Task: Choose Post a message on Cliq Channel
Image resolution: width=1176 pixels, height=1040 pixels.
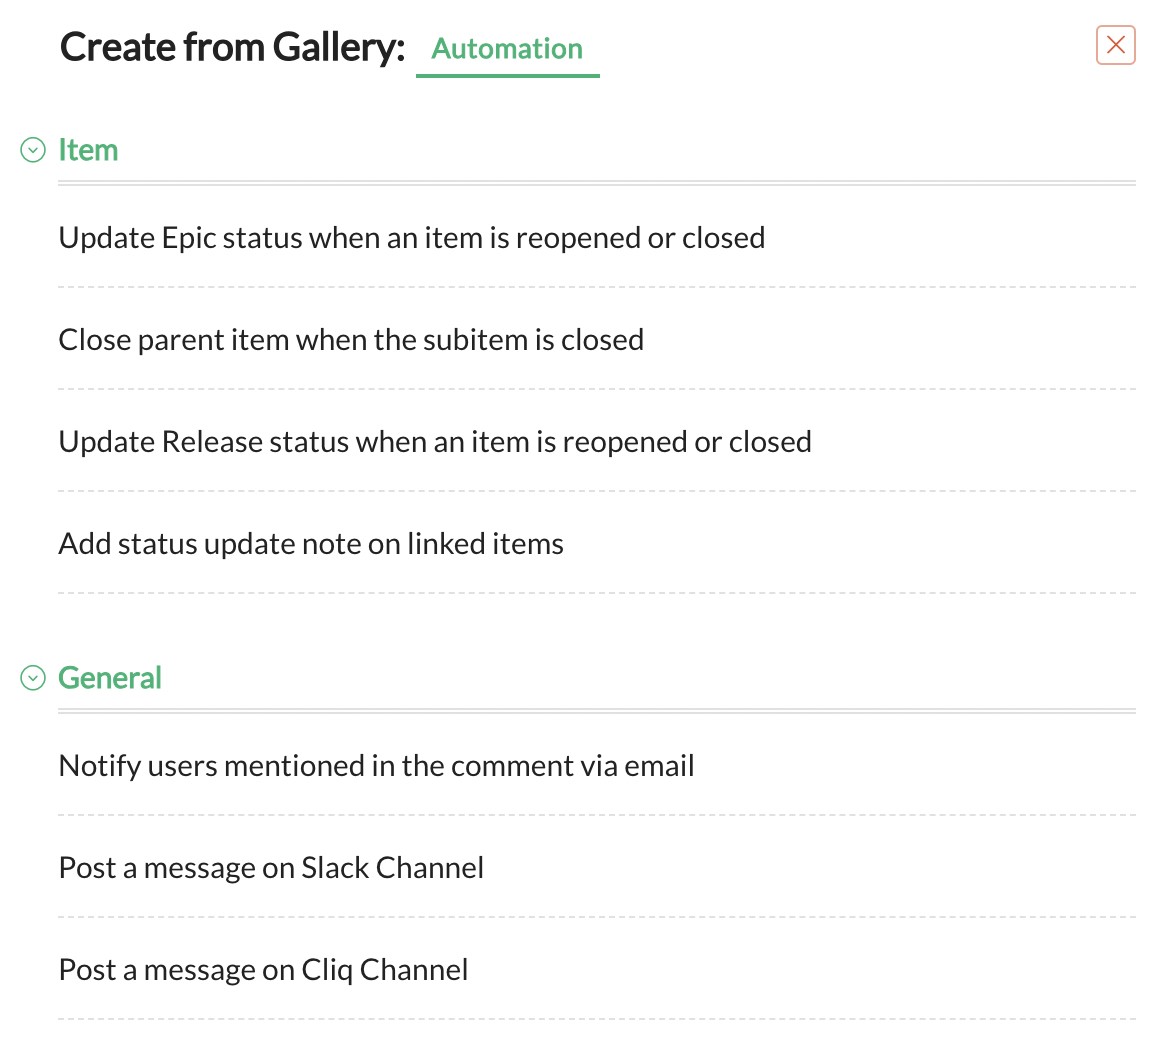Action: 263,970
